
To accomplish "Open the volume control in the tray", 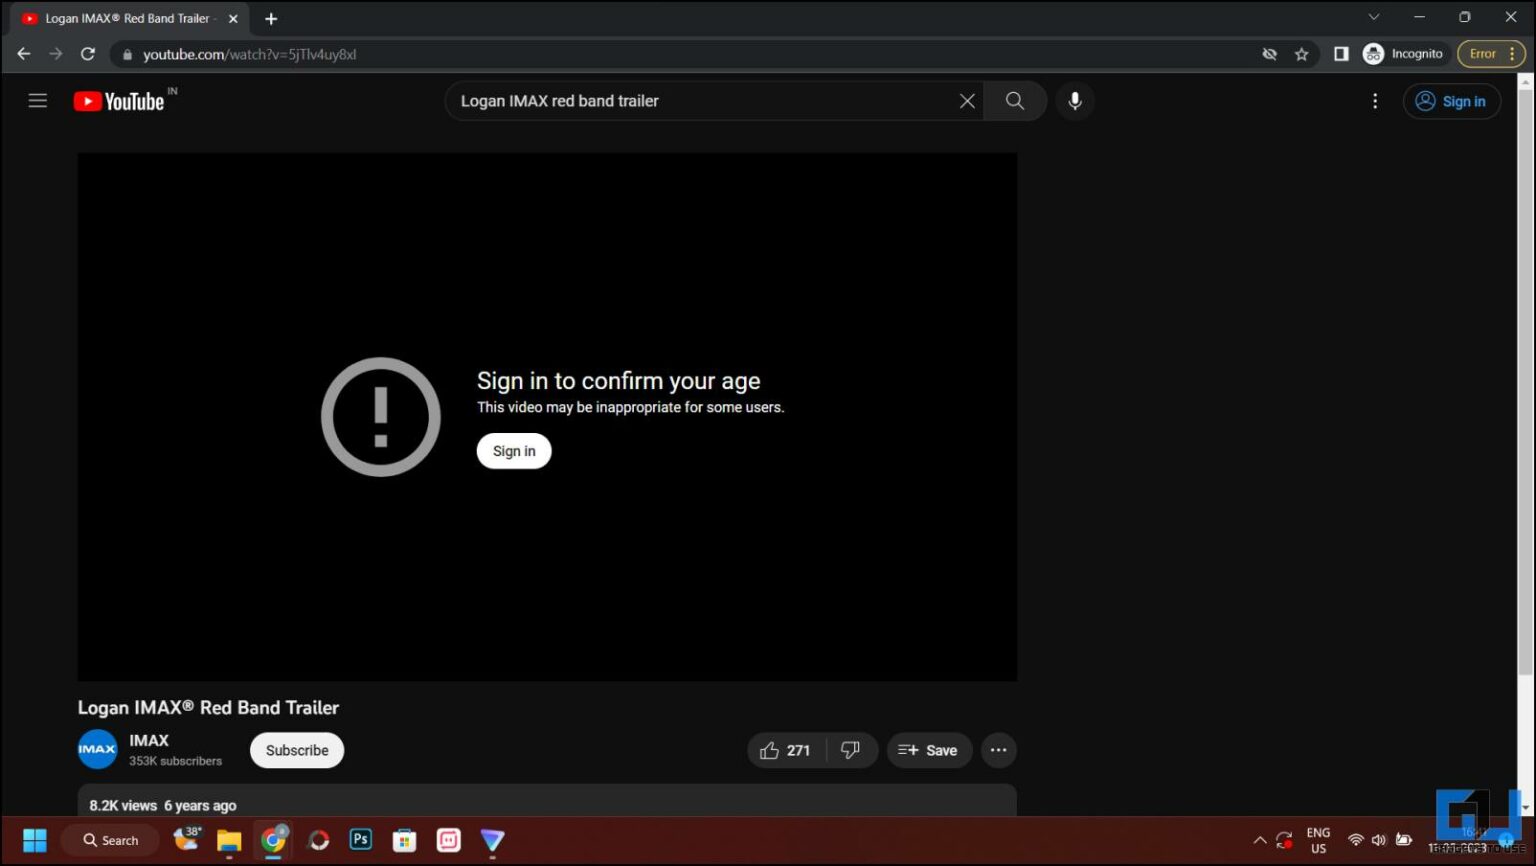I will 1379,840.
